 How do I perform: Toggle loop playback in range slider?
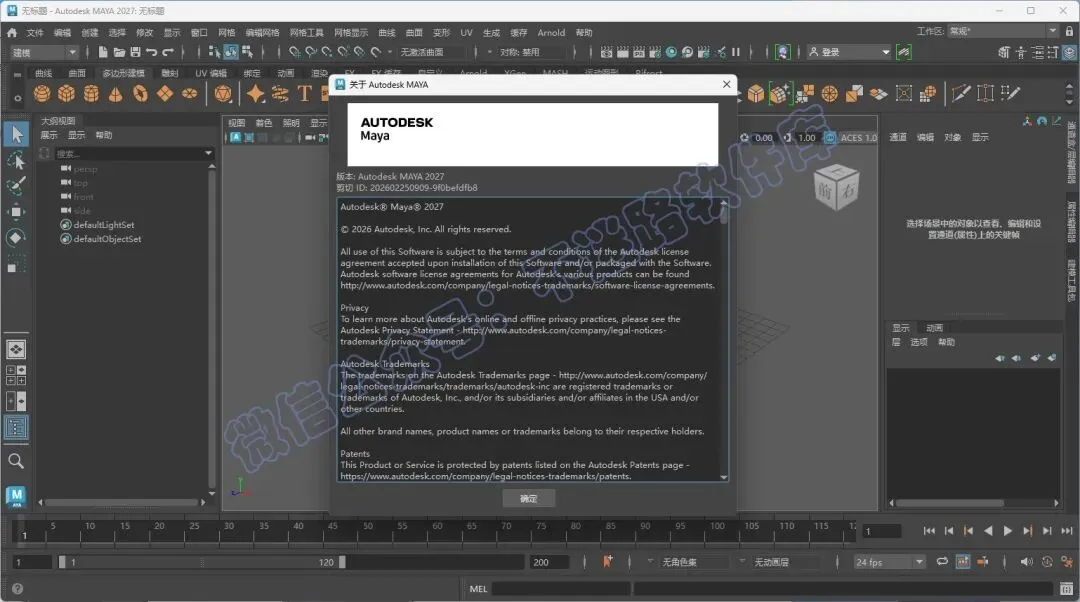(942, 562)
